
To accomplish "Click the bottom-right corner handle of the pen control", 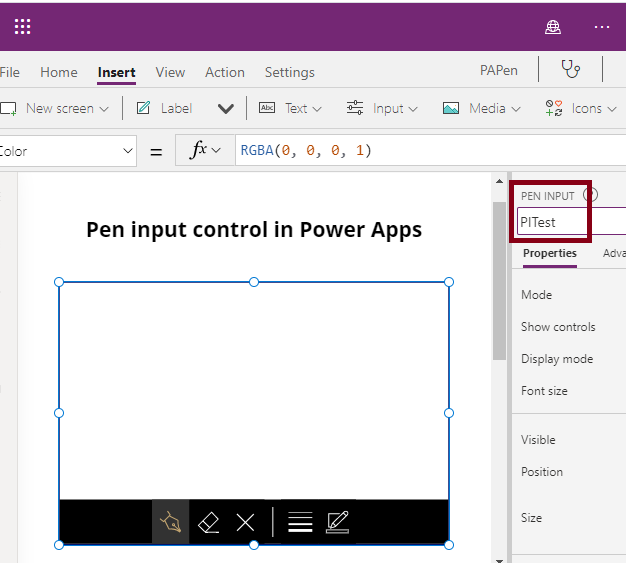I will [449, 545].
